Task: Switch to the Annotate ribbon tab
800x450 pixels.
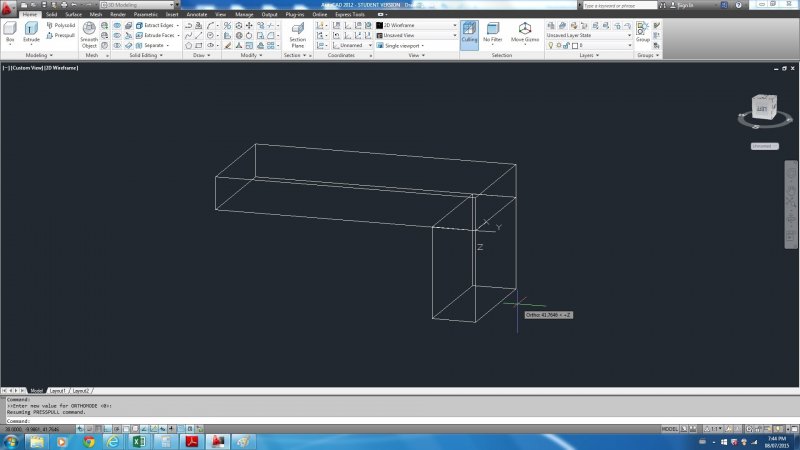Action: coord(196,14)
